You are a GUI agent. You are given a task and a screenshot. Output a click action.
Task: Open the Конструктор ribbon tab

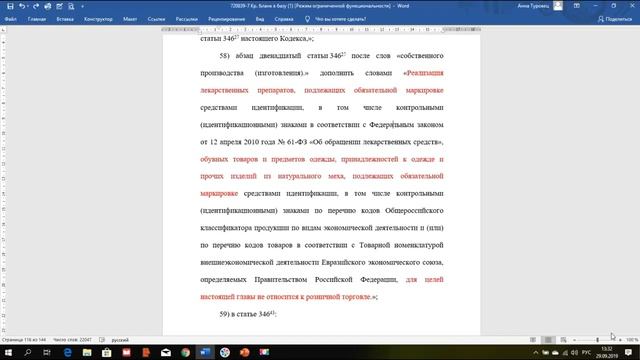tap(98, 19)
